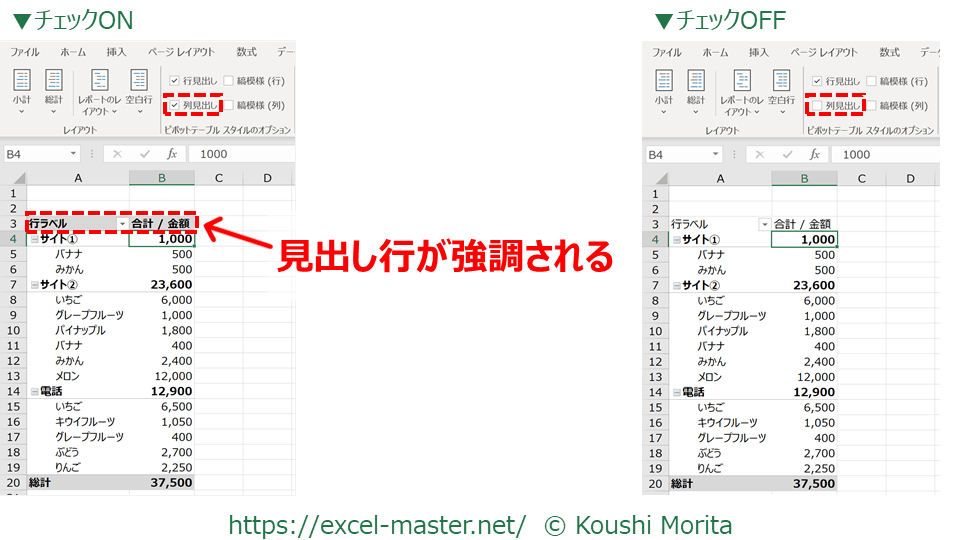Click the fx insert function icon in the left window

pos(172,154)
